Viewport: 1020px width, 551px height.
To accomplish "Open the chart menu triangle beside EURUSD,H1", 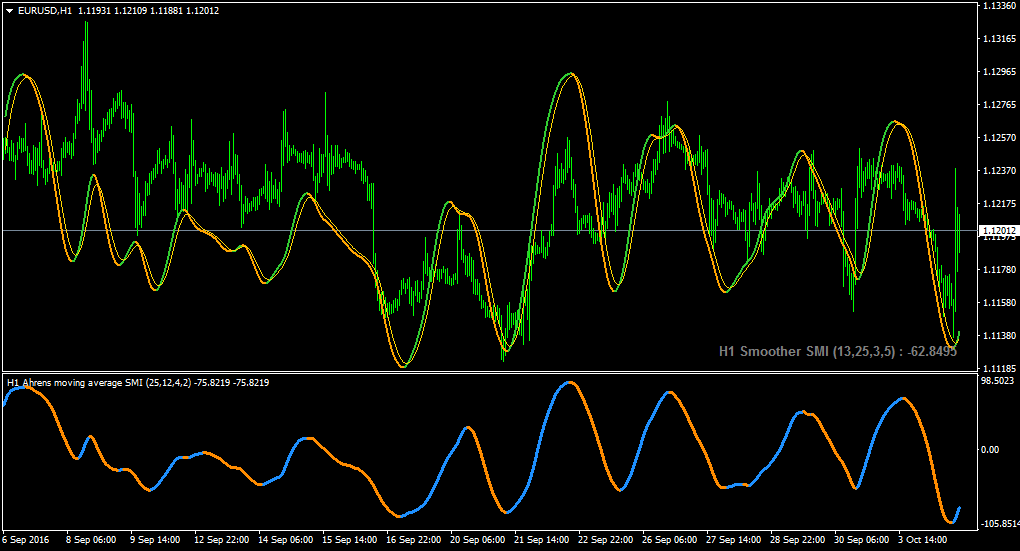I will [10, 11].
